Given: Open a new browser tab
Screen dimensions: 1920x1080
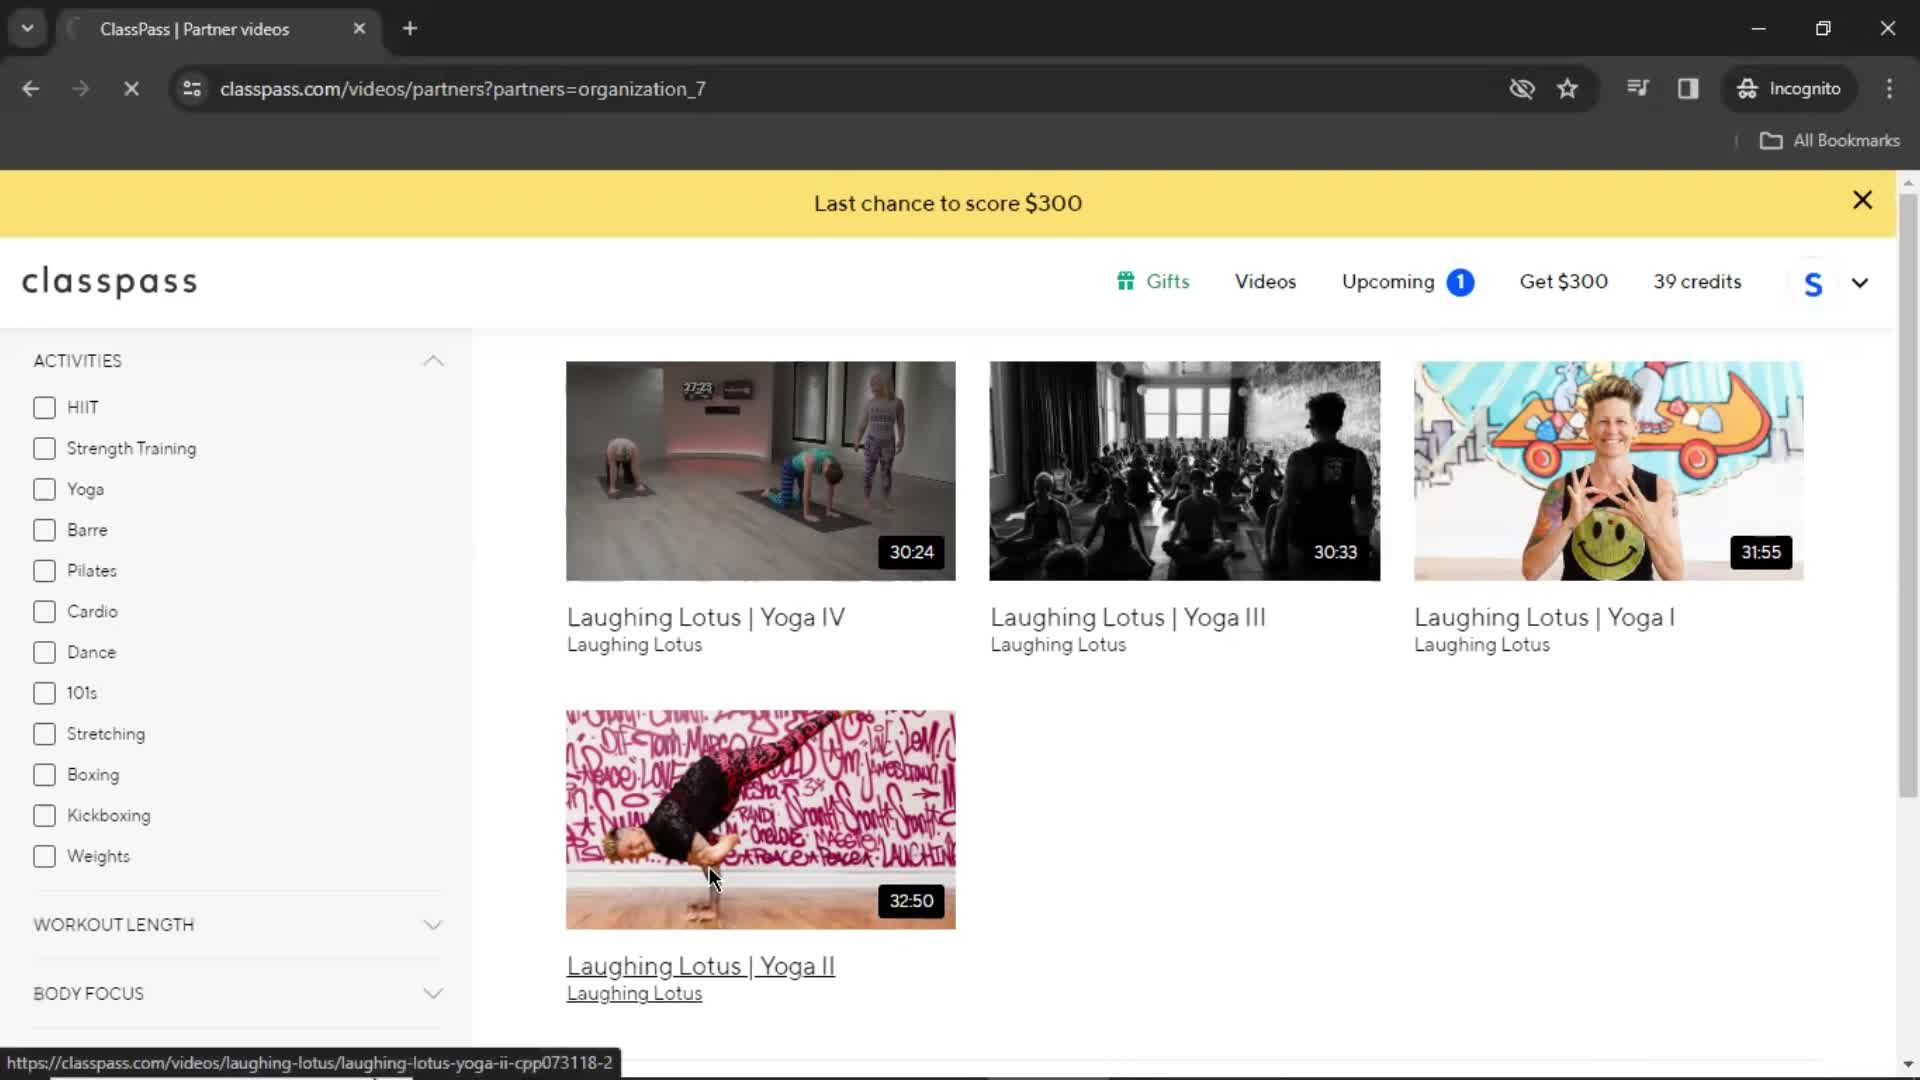Looking at the screenshot, I should (410, 29).
